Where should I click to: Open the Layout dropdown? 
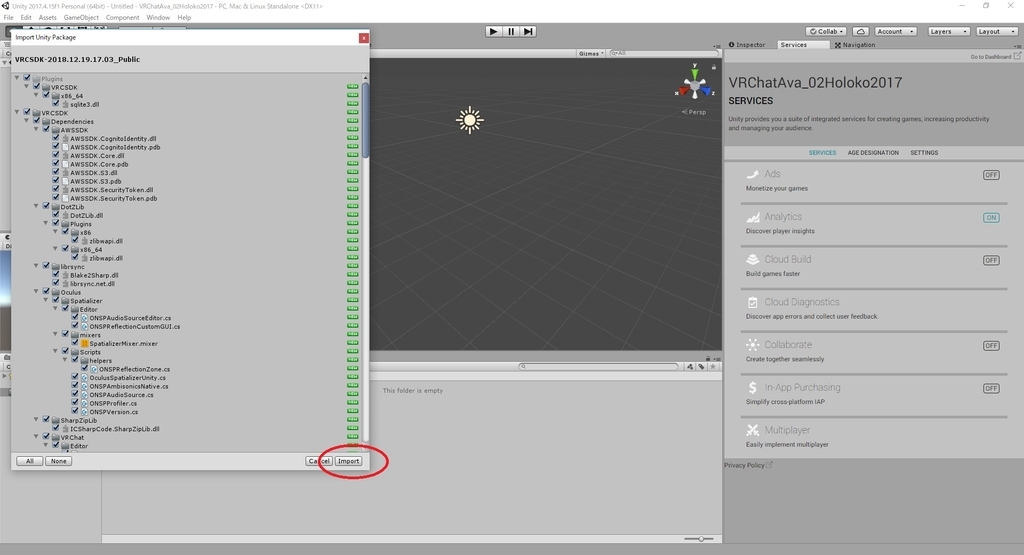click(996, 31)
